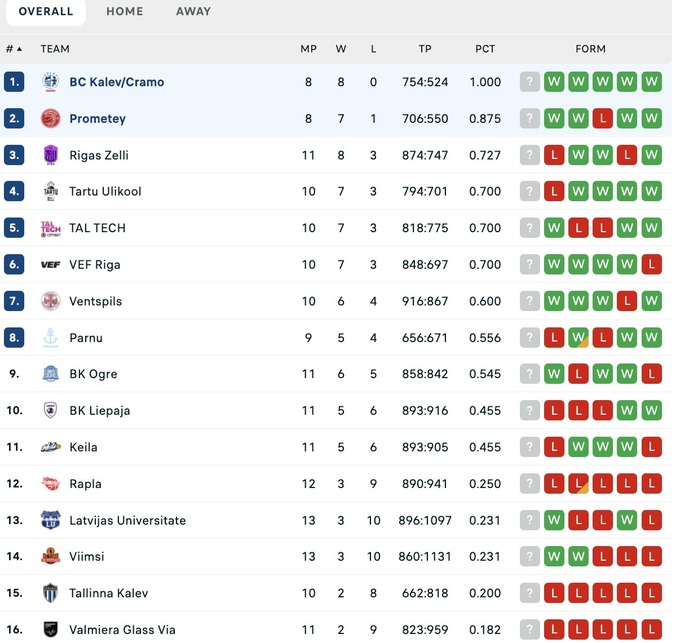Click the rank 1 position badge
The image size is (680, 643).
point(14,82)
